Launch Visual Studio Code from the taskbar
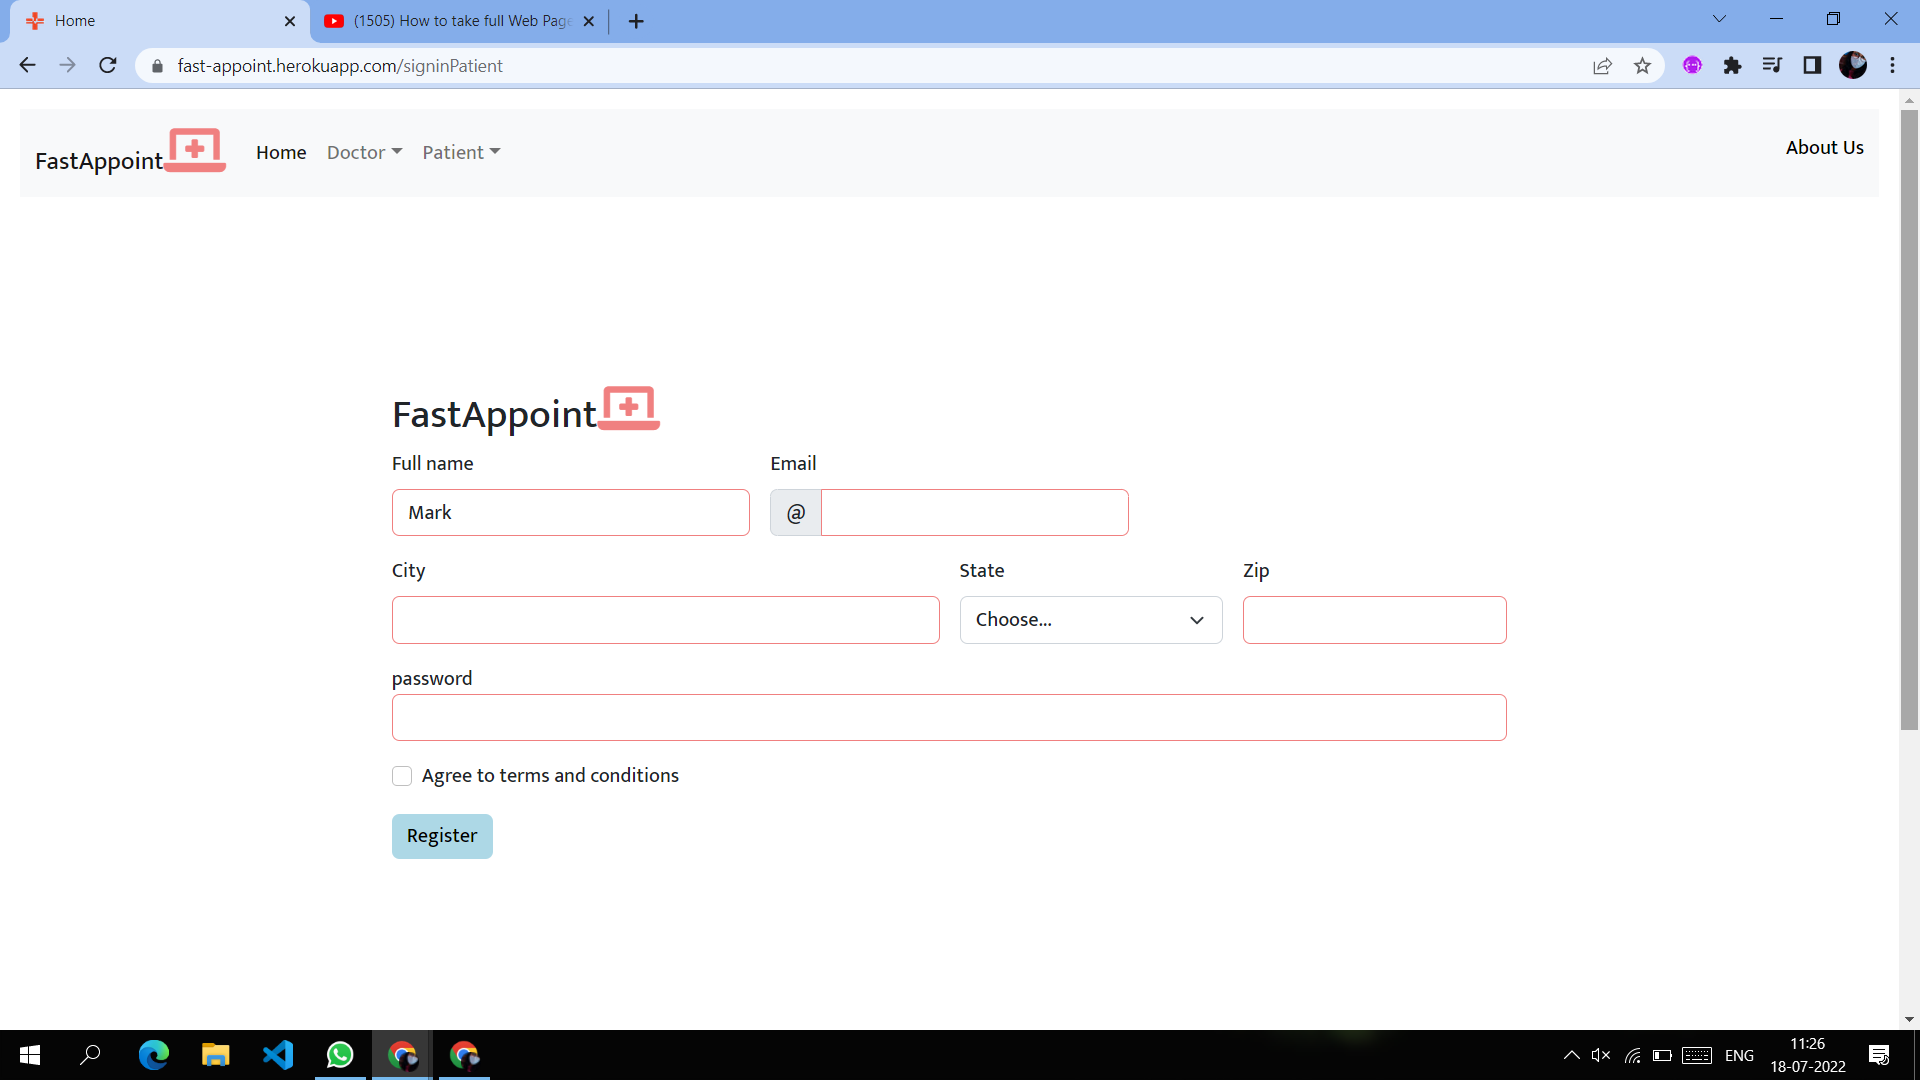 coord(278,1055)
